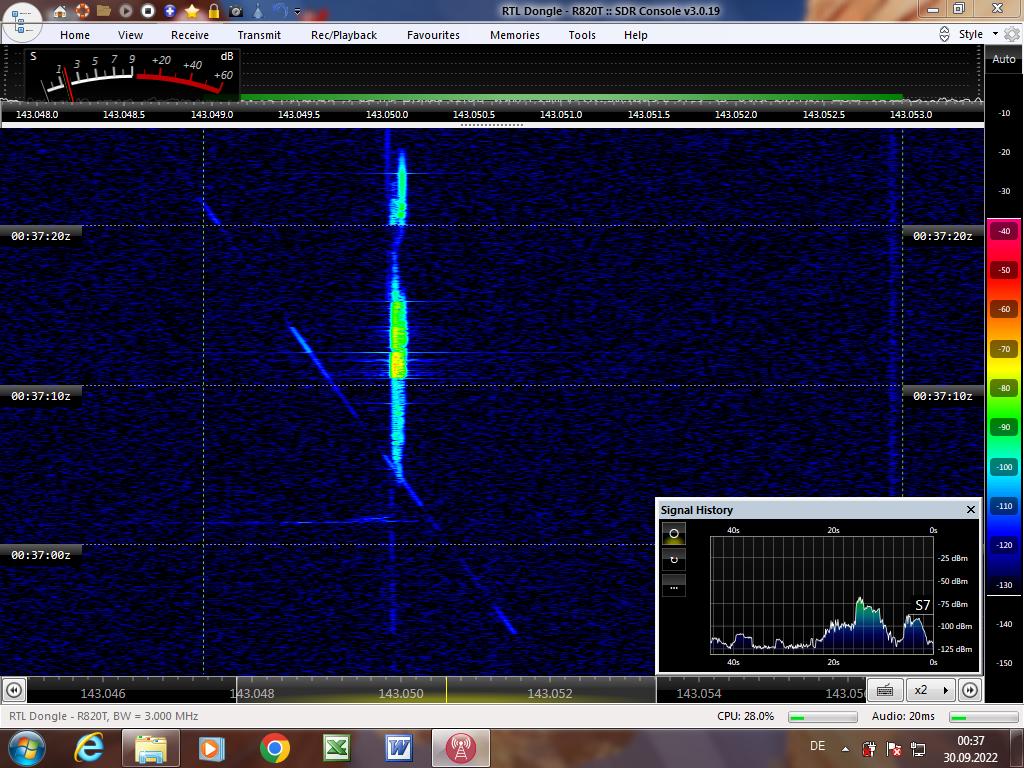Open the Home ribbon tab
Viewport: 1024px width, 768px height.
[75, 35]
